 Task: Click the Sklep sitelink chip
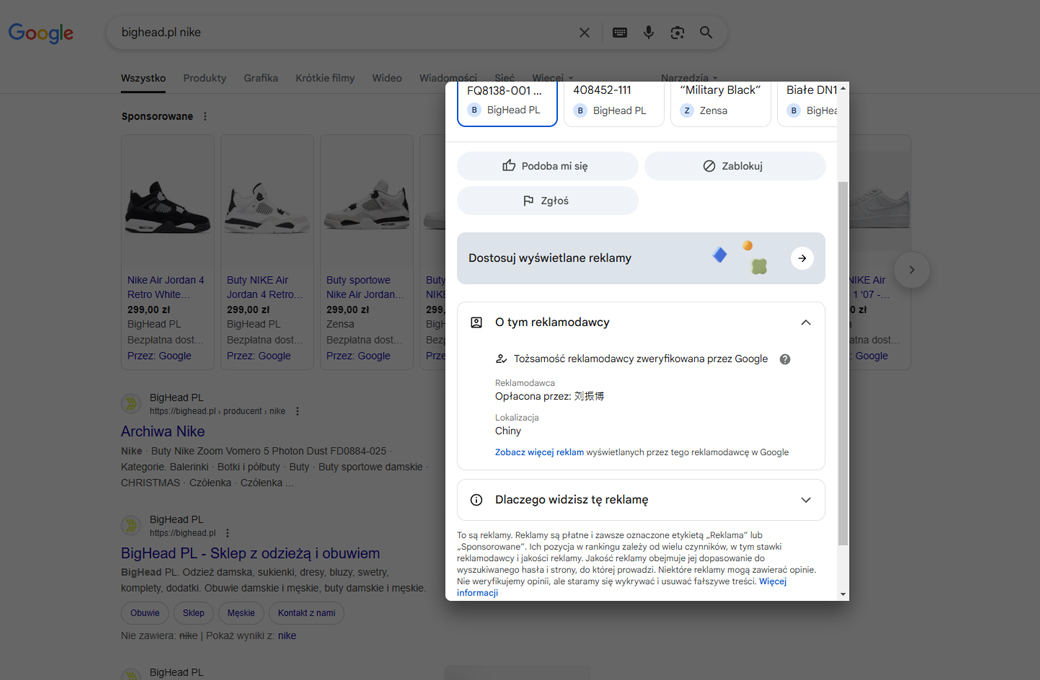click(x=193, y=613)
